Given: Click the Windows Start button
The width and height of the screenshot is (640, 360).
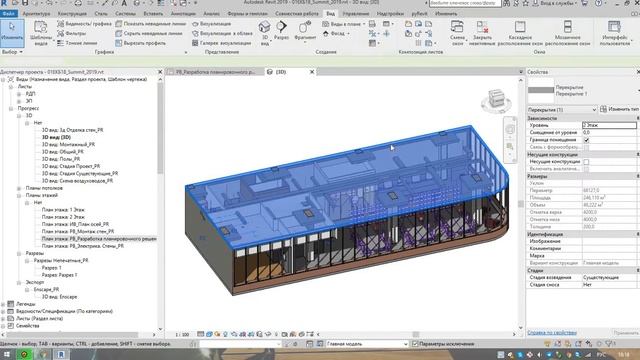Looking at the screenshot, I should pyautogui.click(x=7, y=354).
